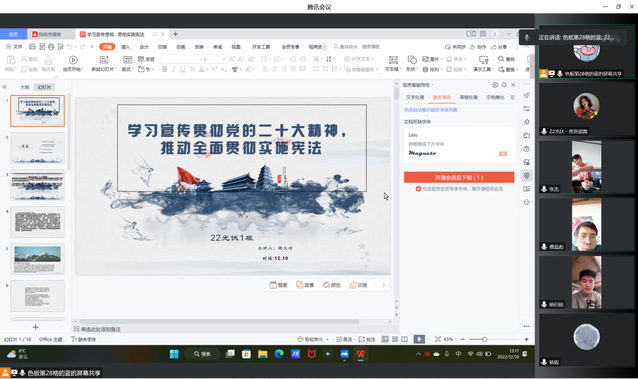Click the blue missing-fonts link in side panel
This screenshot has height=379, width=638.
tap(430, 110)
